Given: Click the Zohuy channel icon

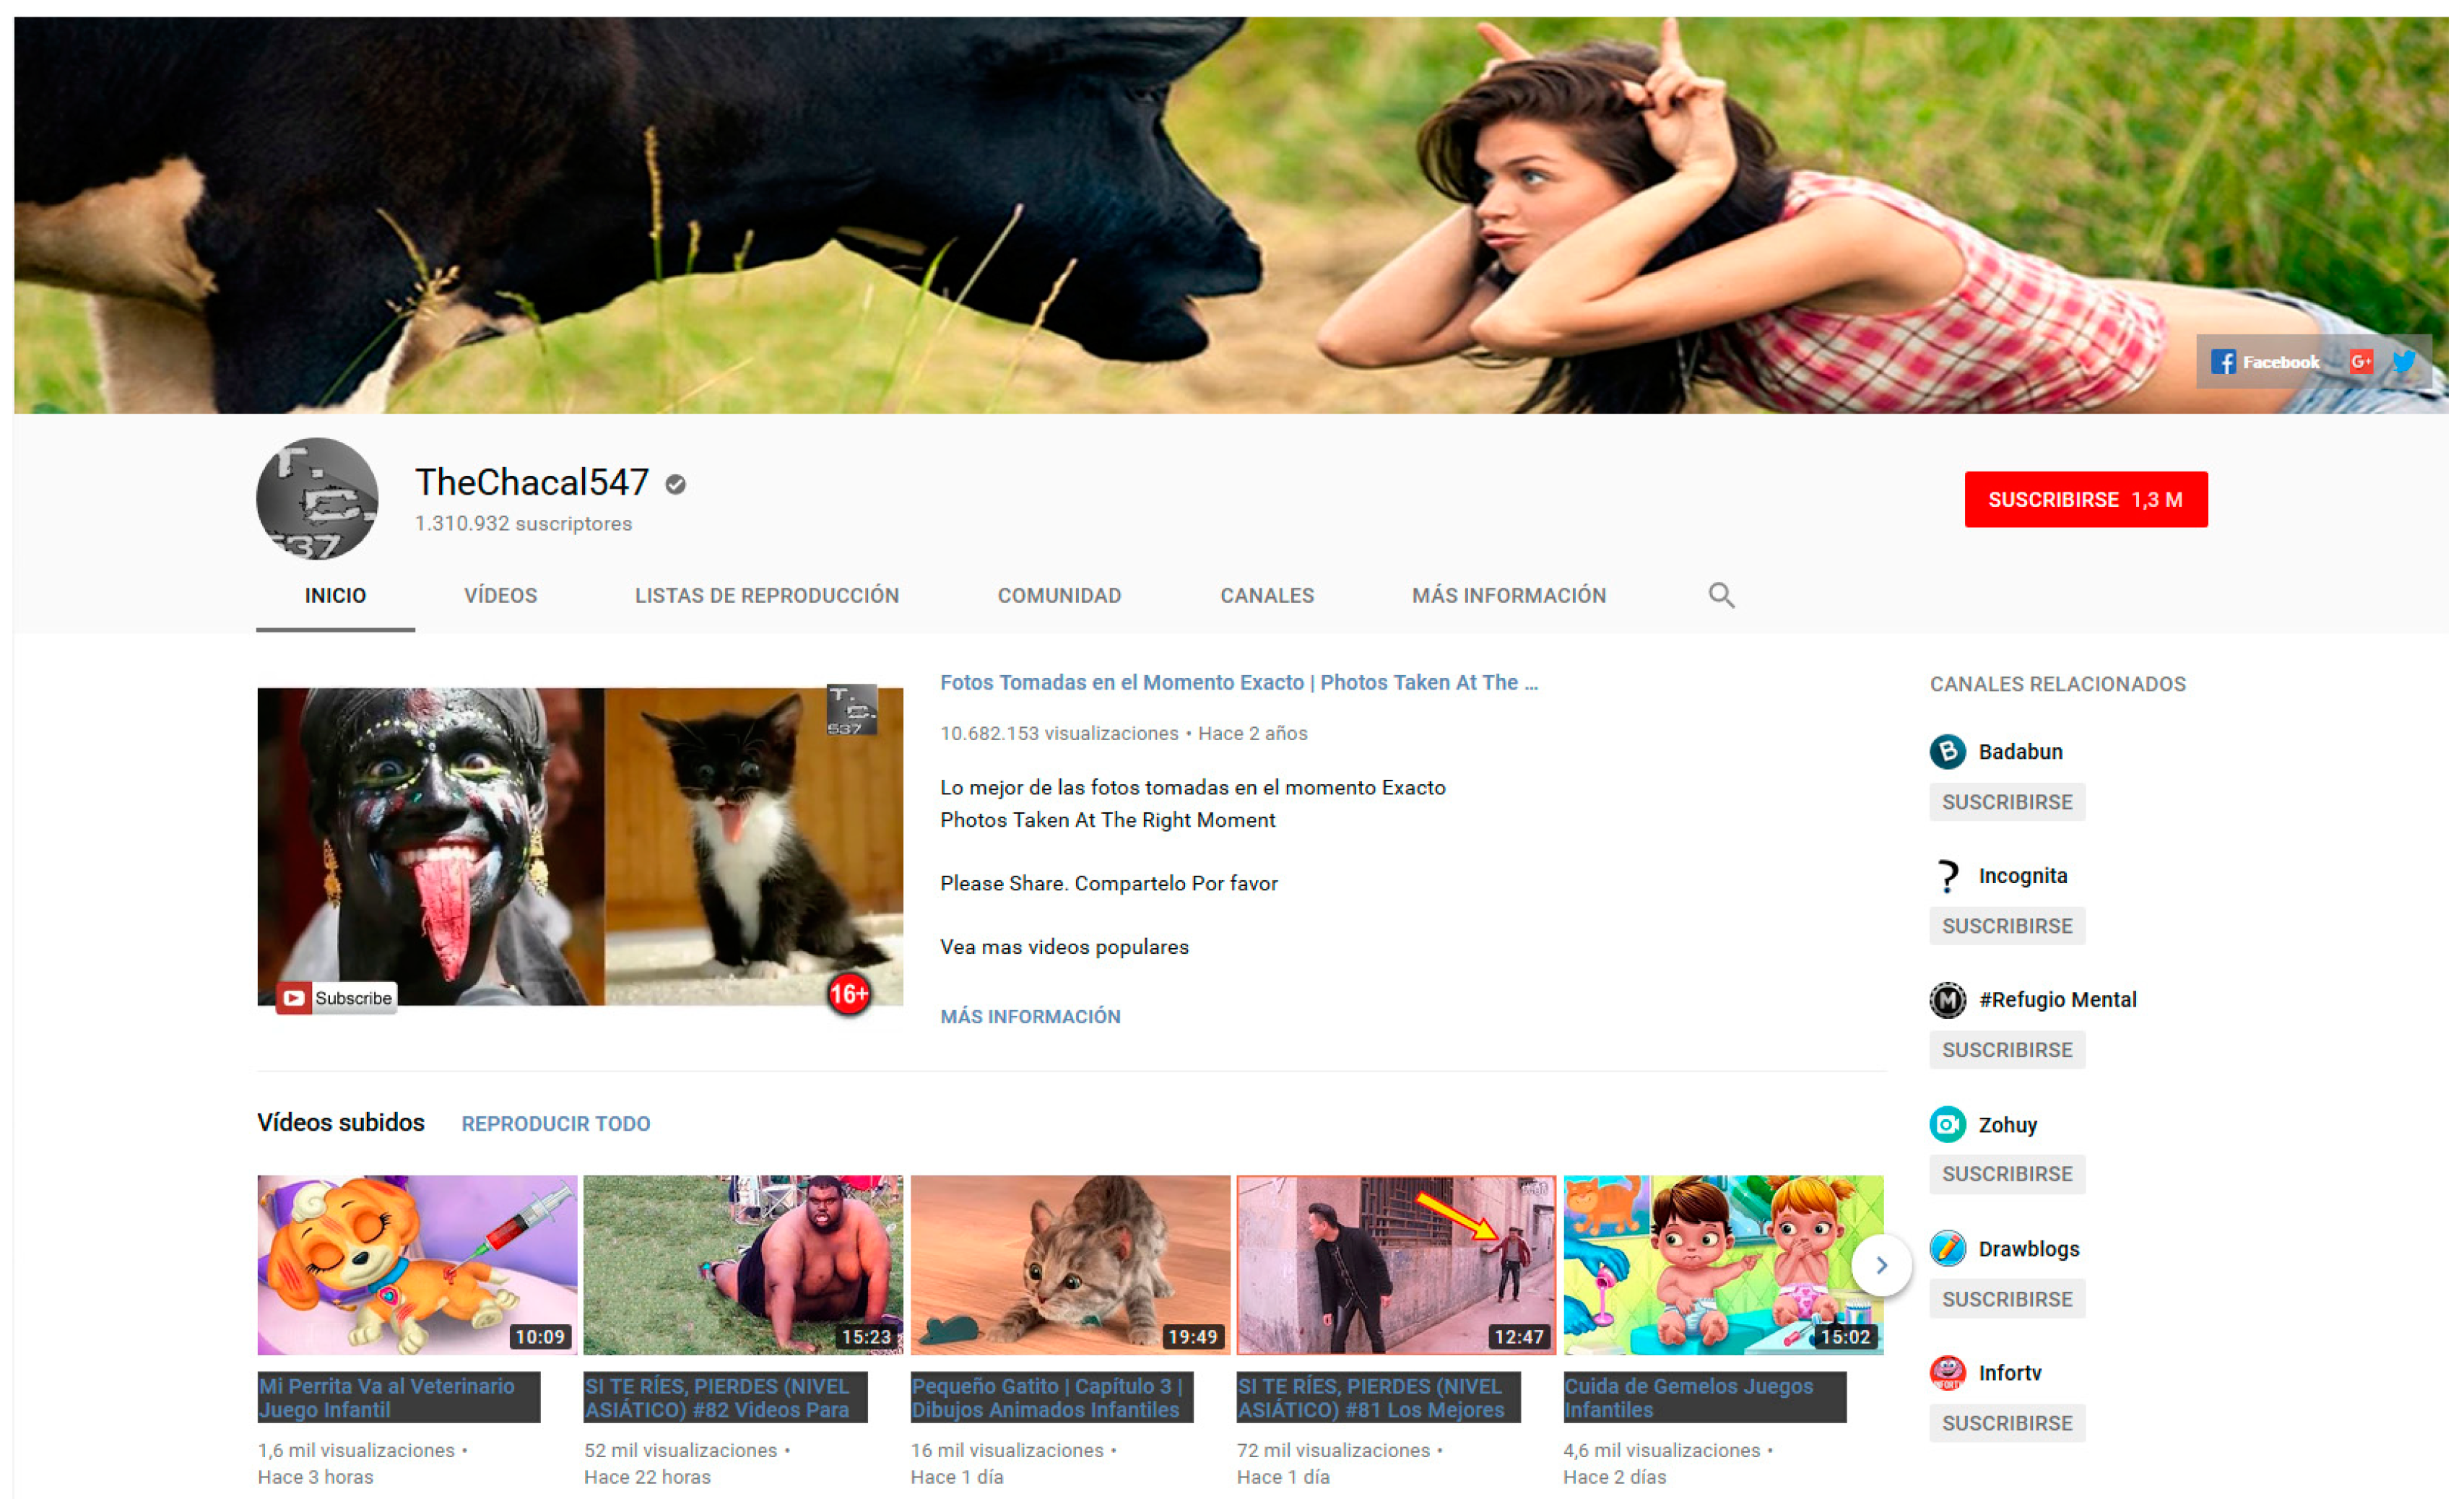Looking at the screenshot, I should point(1947,1124).
